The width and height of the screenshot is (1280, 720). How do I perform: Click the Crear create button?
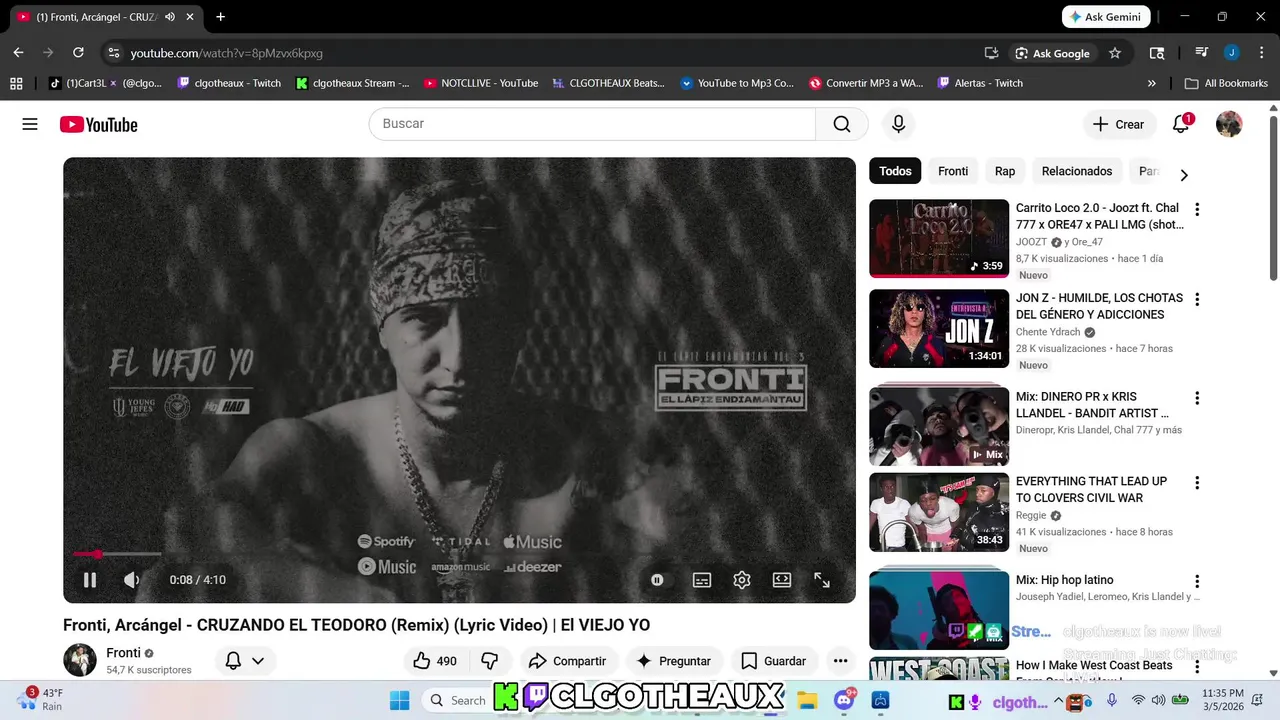coord(1118,124)
